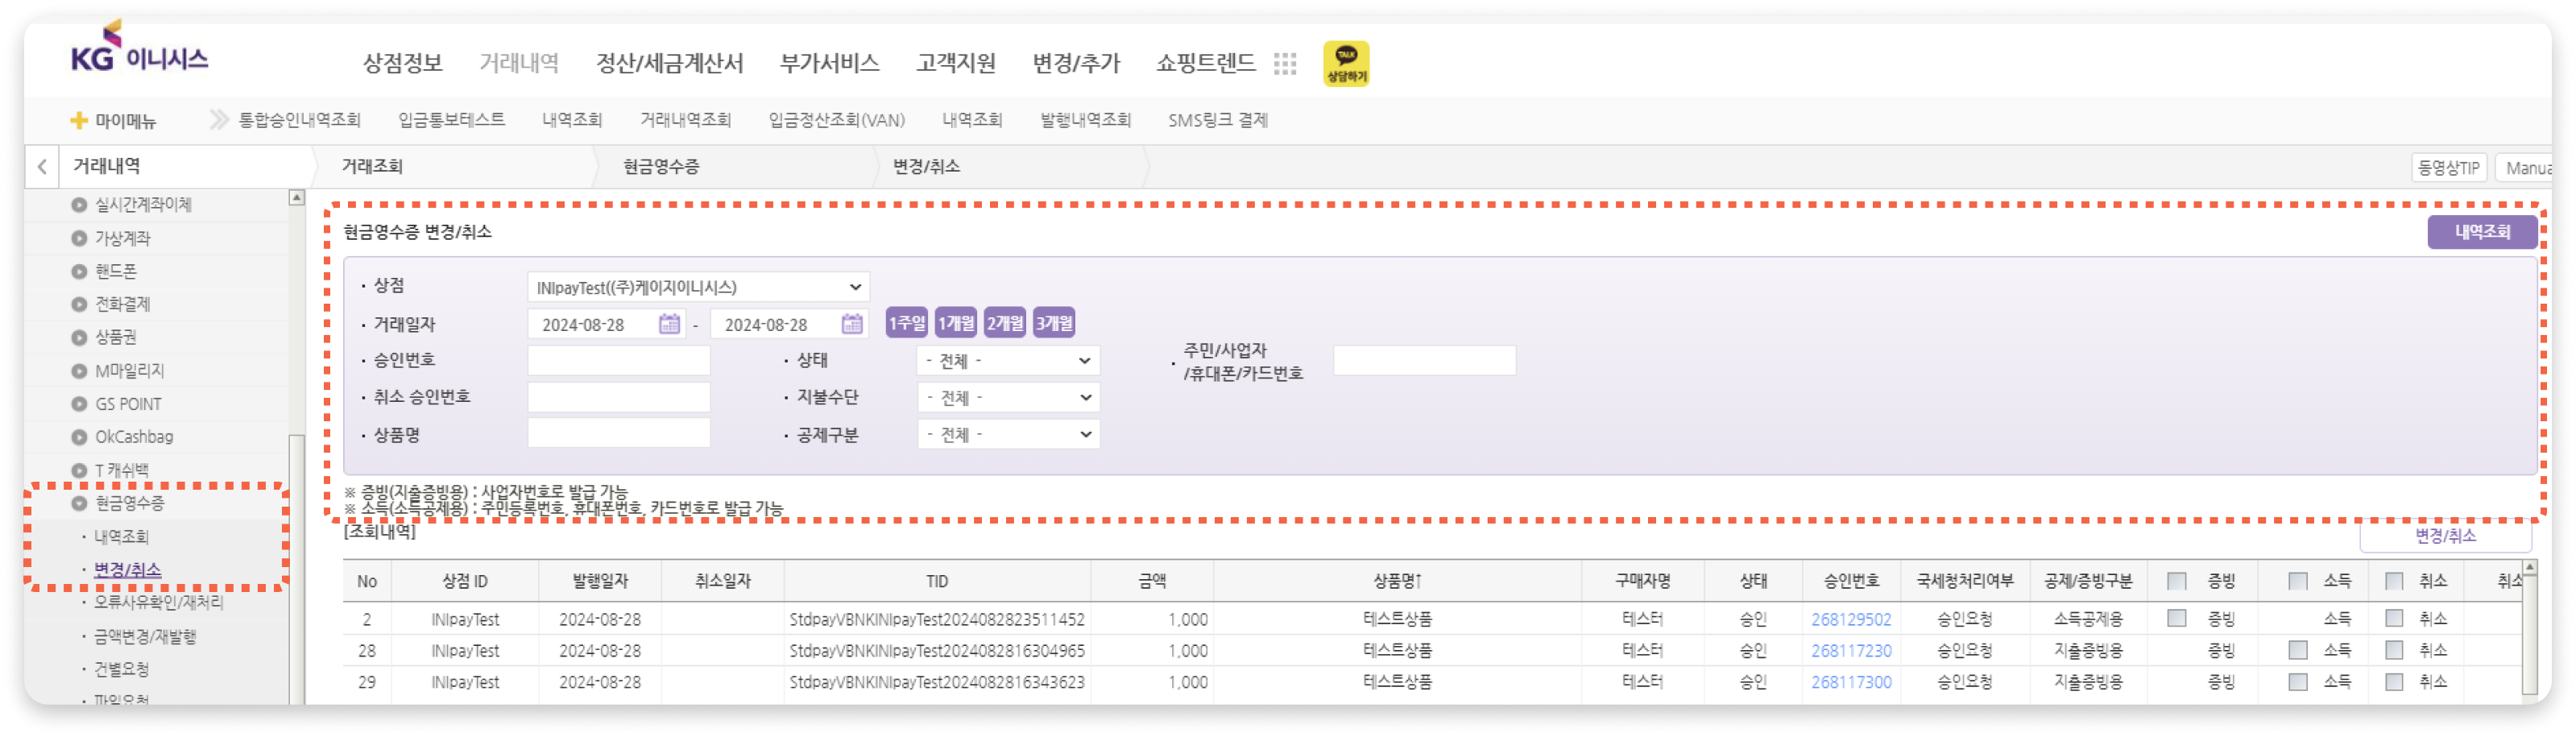Click the bullet icon next to 실시간계좌이체
The height and width of the screenshot is (737, 2576).
click(x=79, y=204)
